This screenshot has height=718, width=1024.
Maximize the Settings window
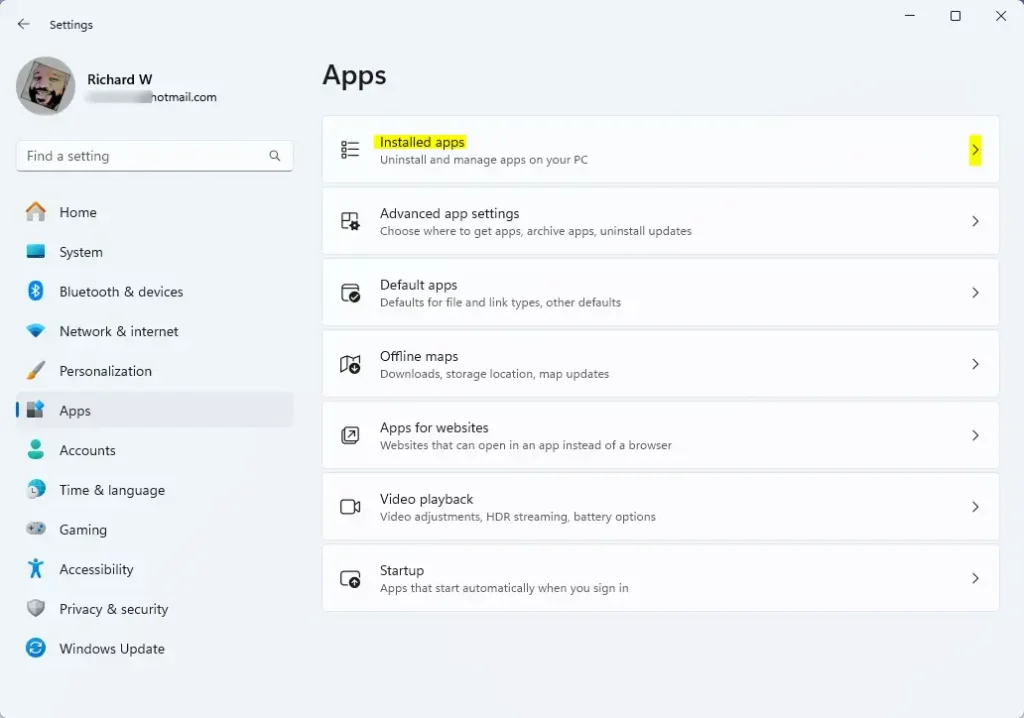point(955,16)
